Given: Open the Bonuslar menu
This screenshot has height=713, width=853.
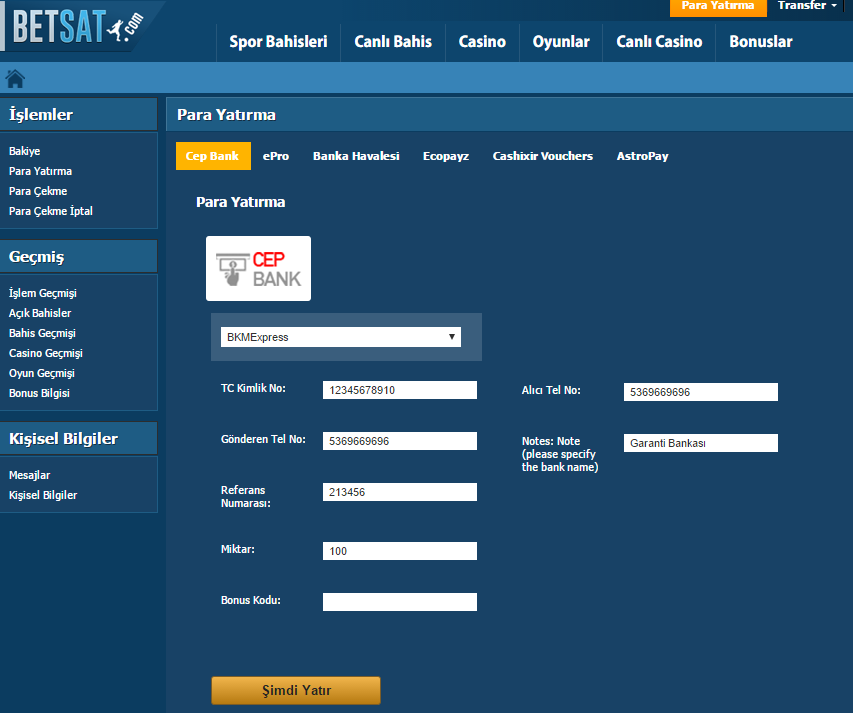Looking at the screenshot, I should point(761,42).
